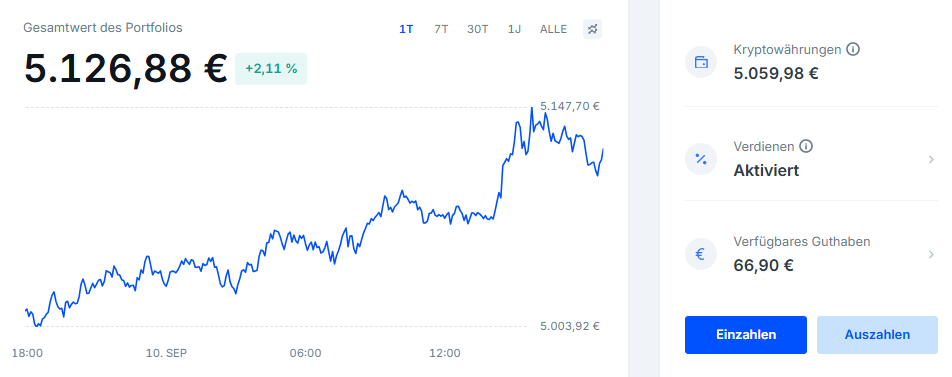Switch to the 30T time range

click(478, 29)
